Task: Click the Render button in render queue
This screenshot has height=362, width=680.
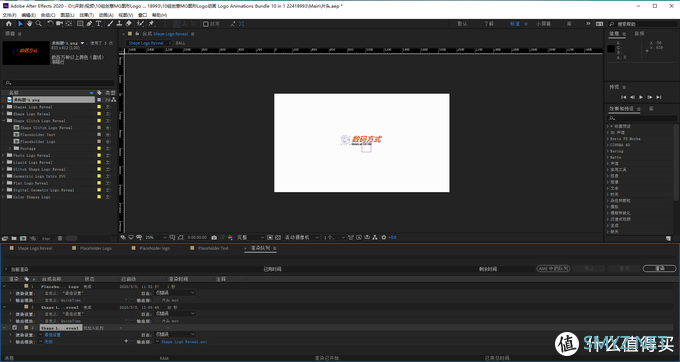Action: click(659, 269)
